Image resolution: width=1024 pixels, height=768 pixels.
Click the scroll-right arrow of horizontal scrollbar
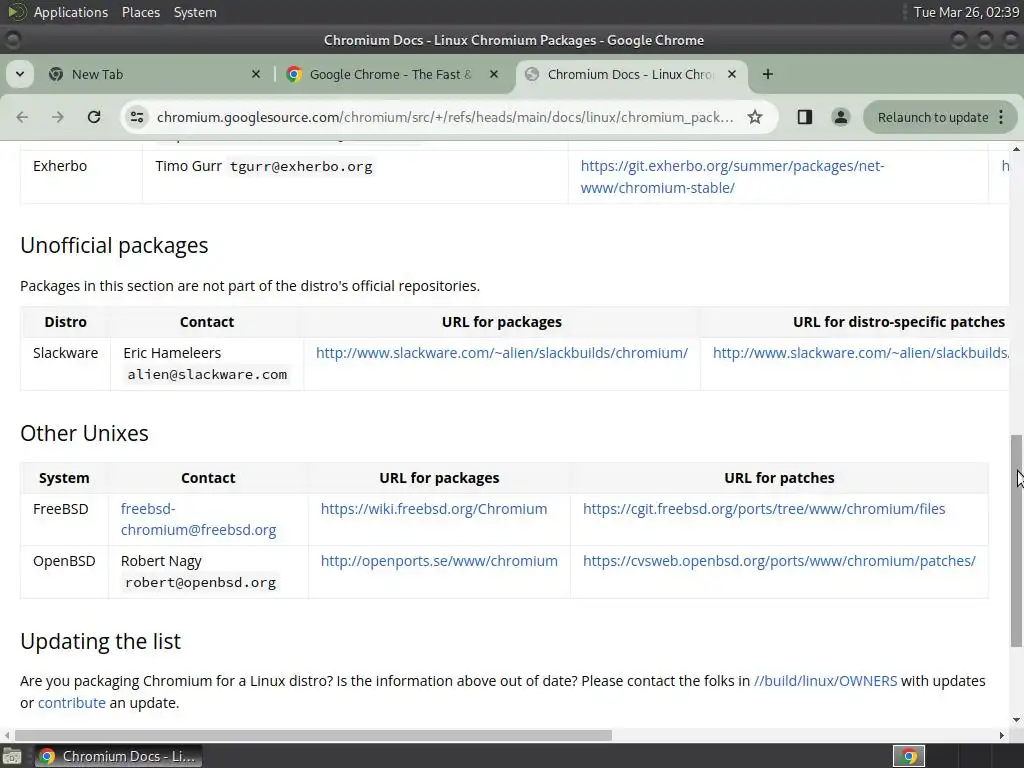click(x=1002, y=735)
